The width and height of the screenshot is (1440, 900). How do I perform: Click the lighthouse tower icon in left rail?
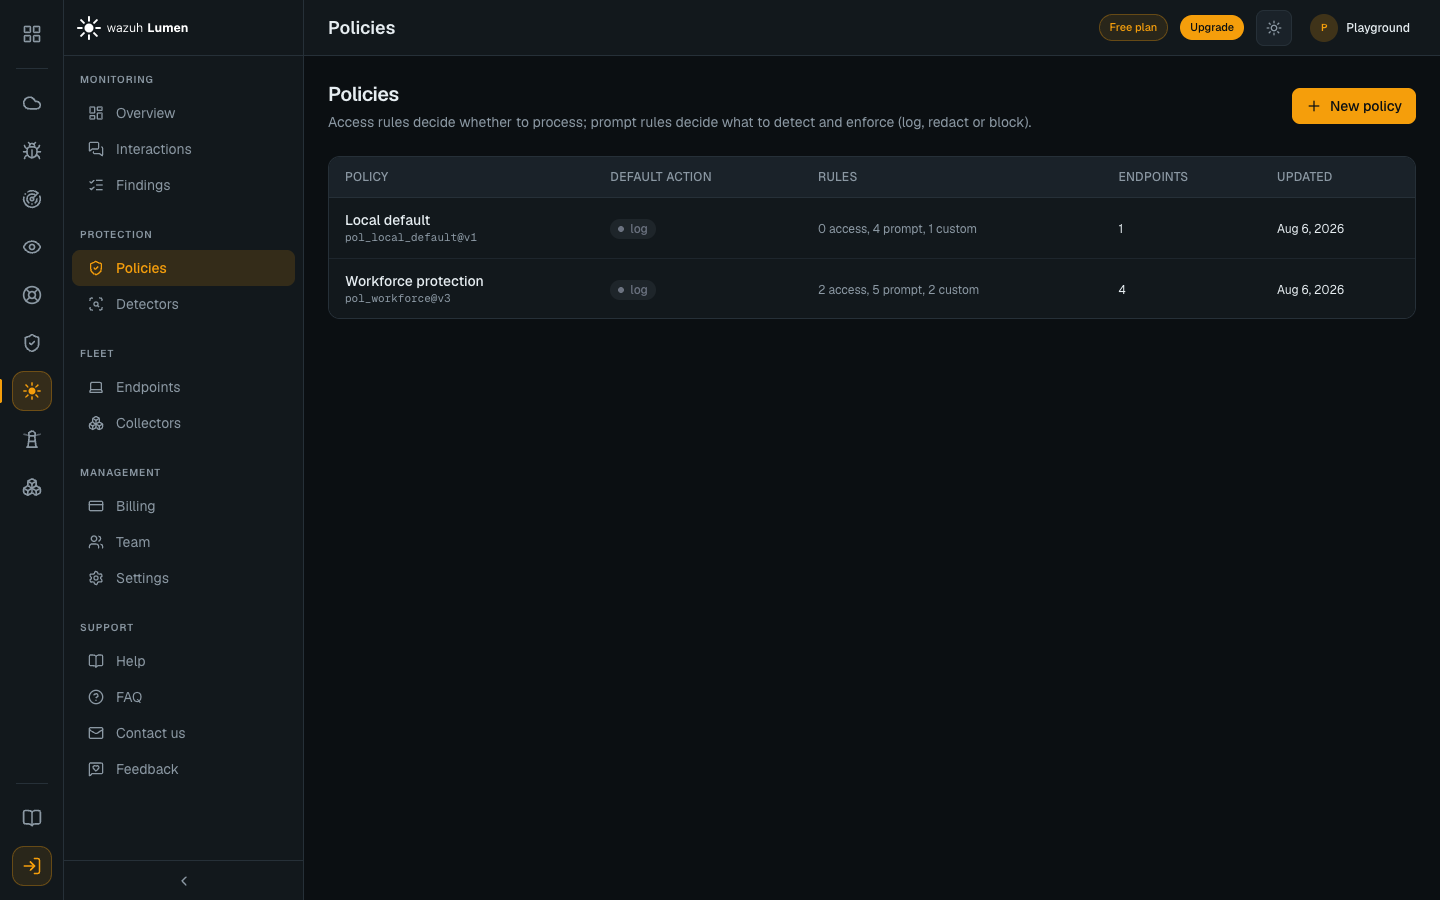[32, 439]
